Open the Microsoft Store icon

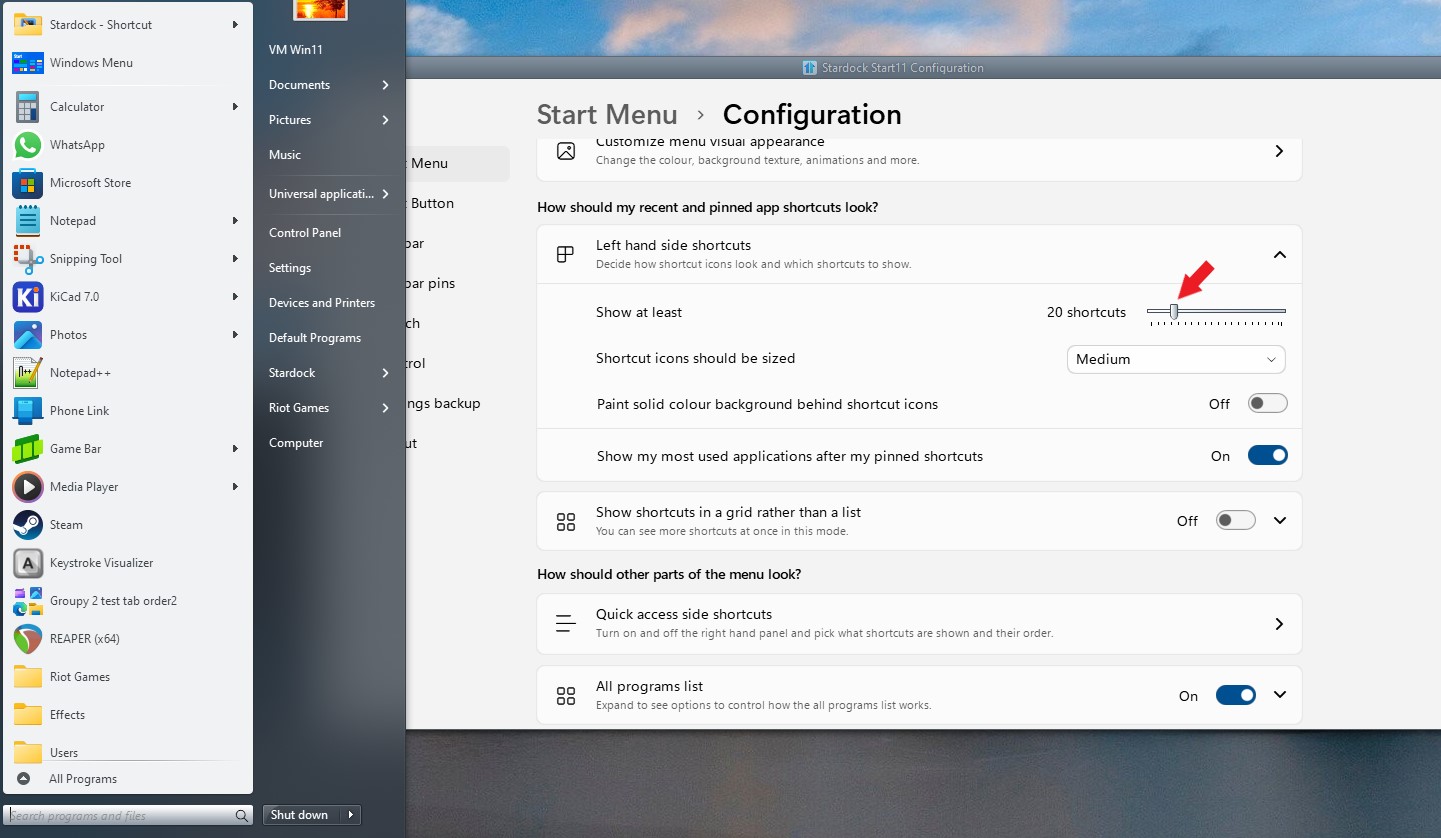pyautogui.click(x=28, y=183)
